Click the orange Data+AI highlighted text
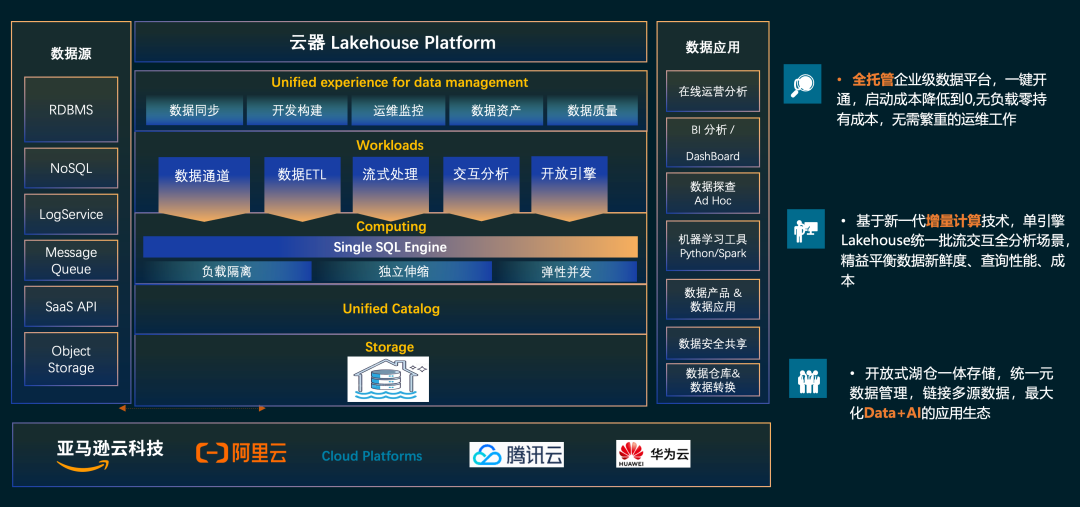This screenshot has width=1080, height=507. 893,413
